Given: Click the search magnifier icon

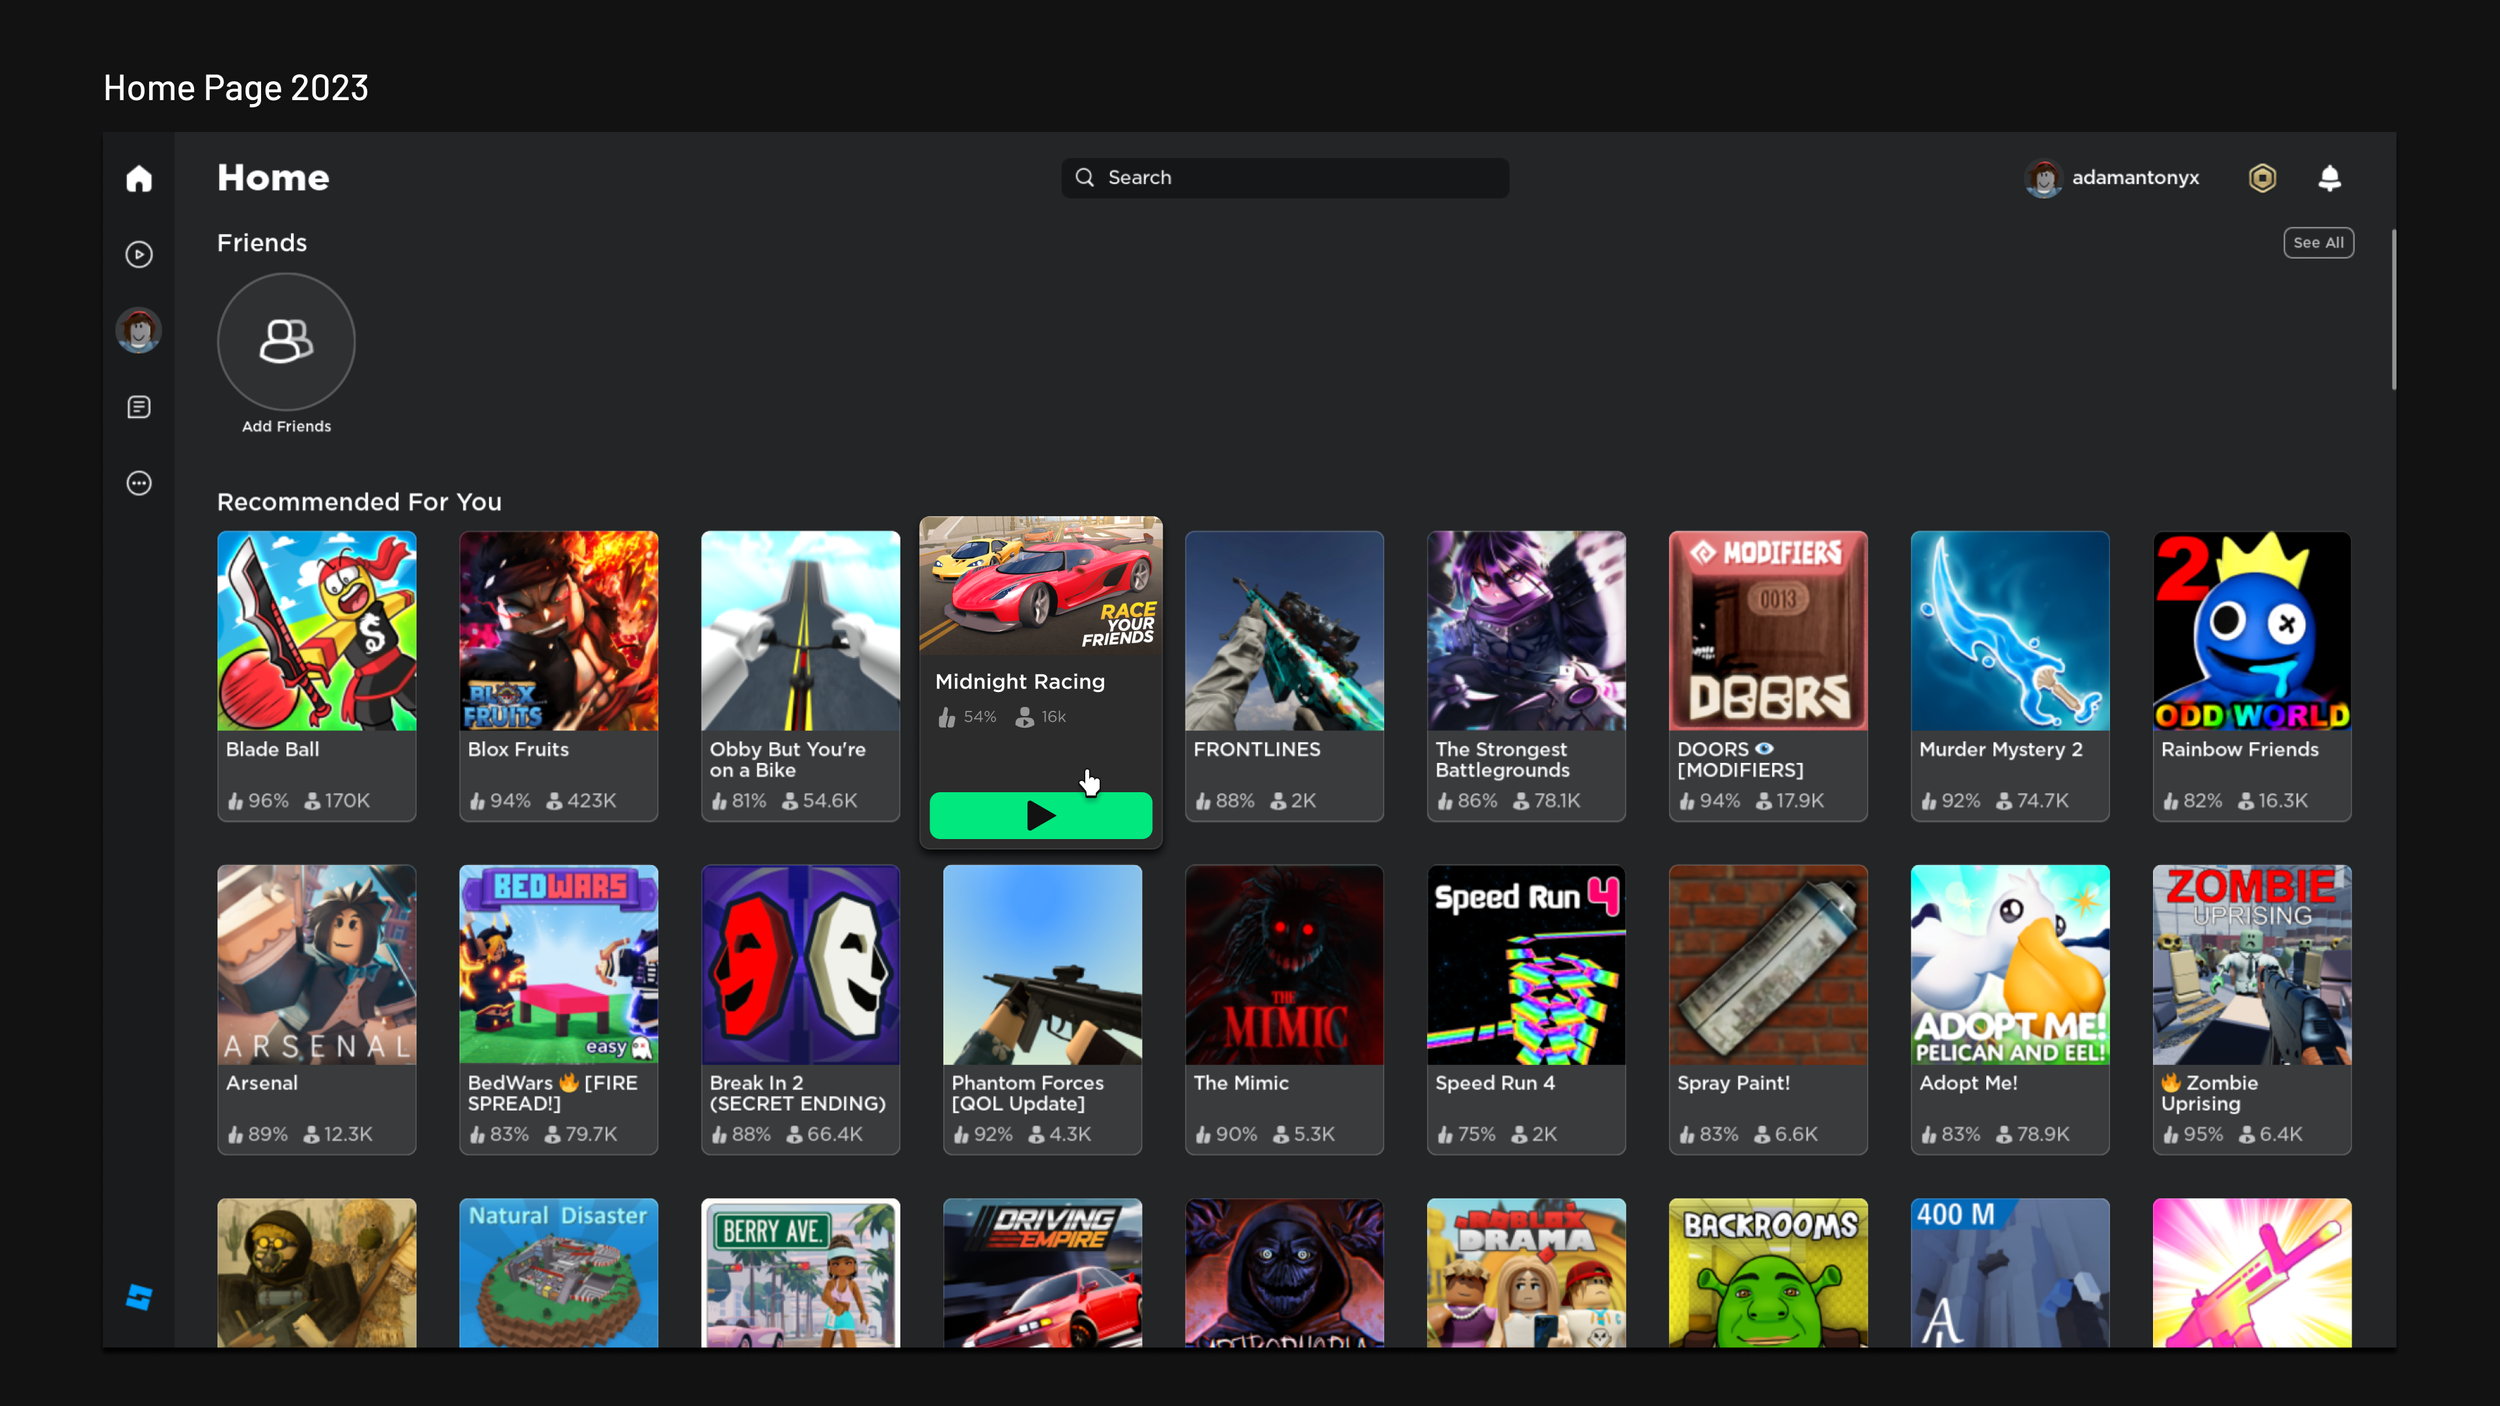Looking at the screenshot, I should (x=1084, y=177).
